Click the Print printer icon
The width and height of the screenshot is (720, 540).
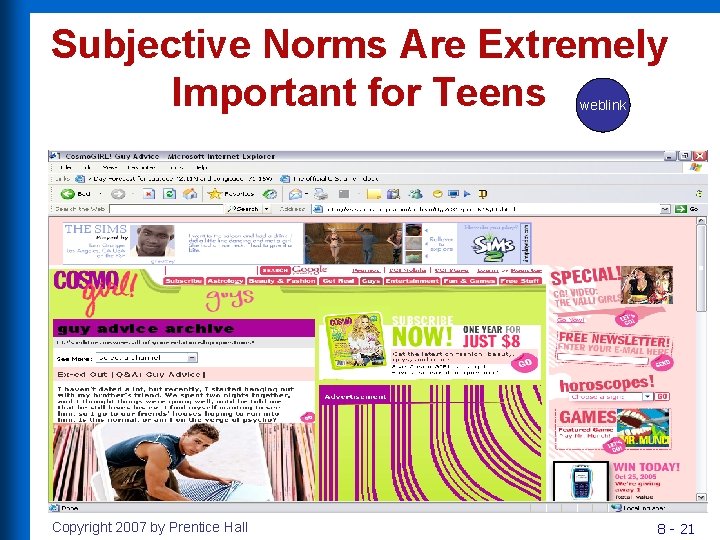321,194
